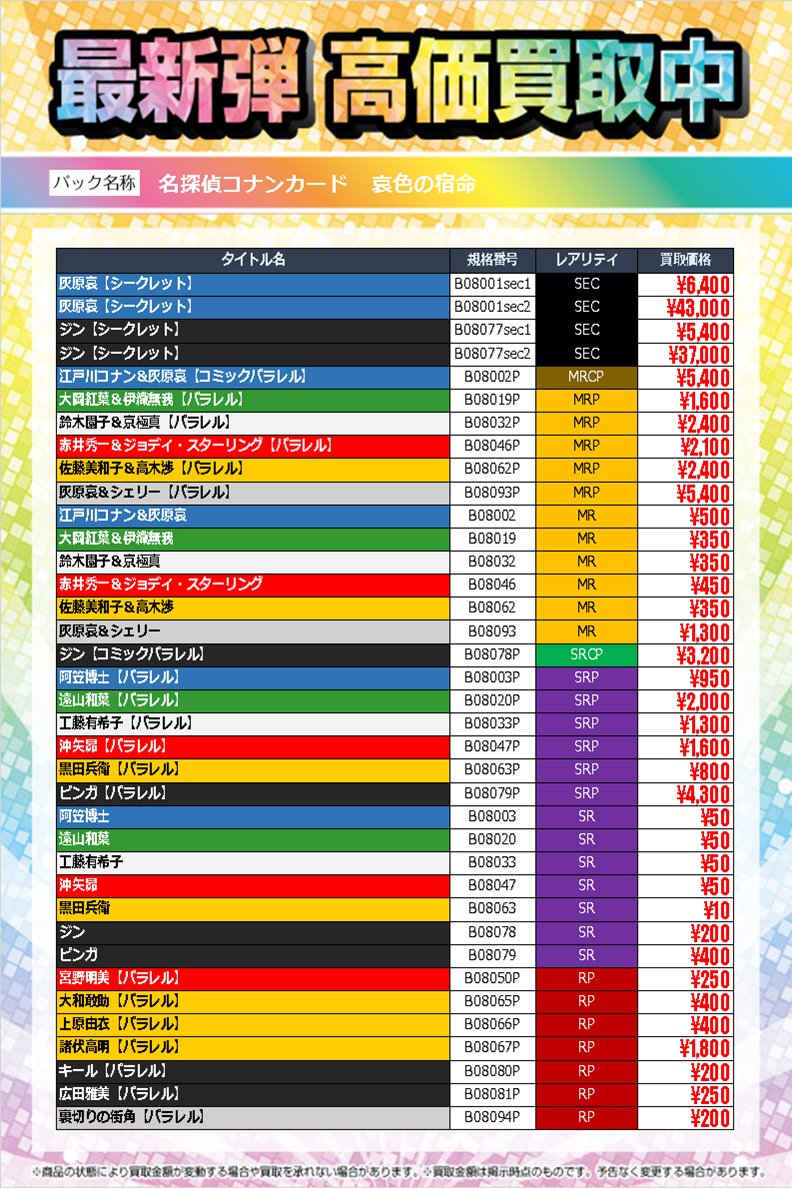The height and width of the screenshot is (1188, 792).
Task: Click the パック名称 label box
Action: click(95, 183)
